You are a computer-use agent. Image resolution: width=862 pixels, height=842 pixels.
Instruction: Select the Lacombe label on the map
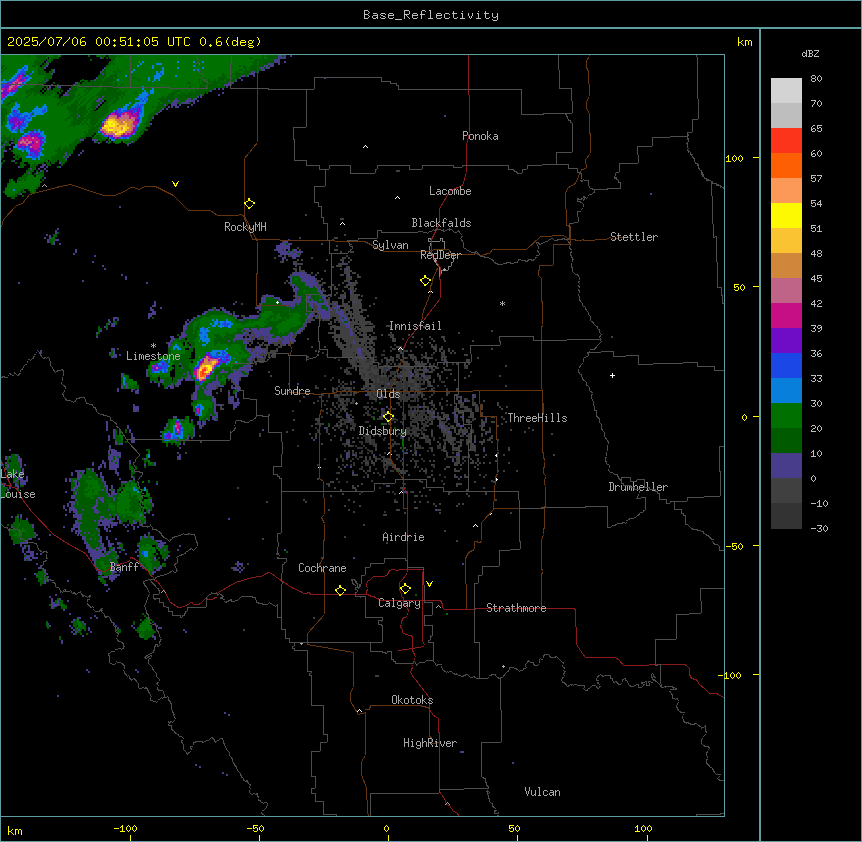450,191
